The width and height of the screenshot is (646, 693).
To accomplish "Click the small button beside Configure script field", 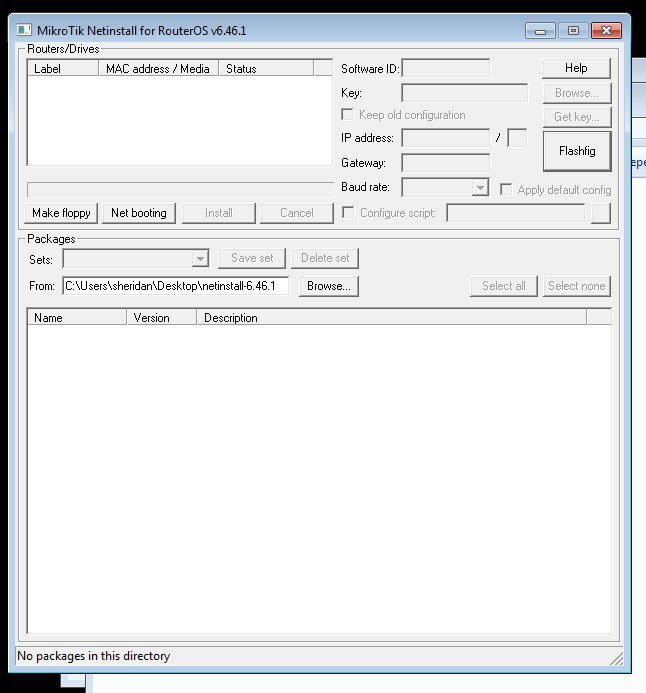I will click(x=601, y=213).
